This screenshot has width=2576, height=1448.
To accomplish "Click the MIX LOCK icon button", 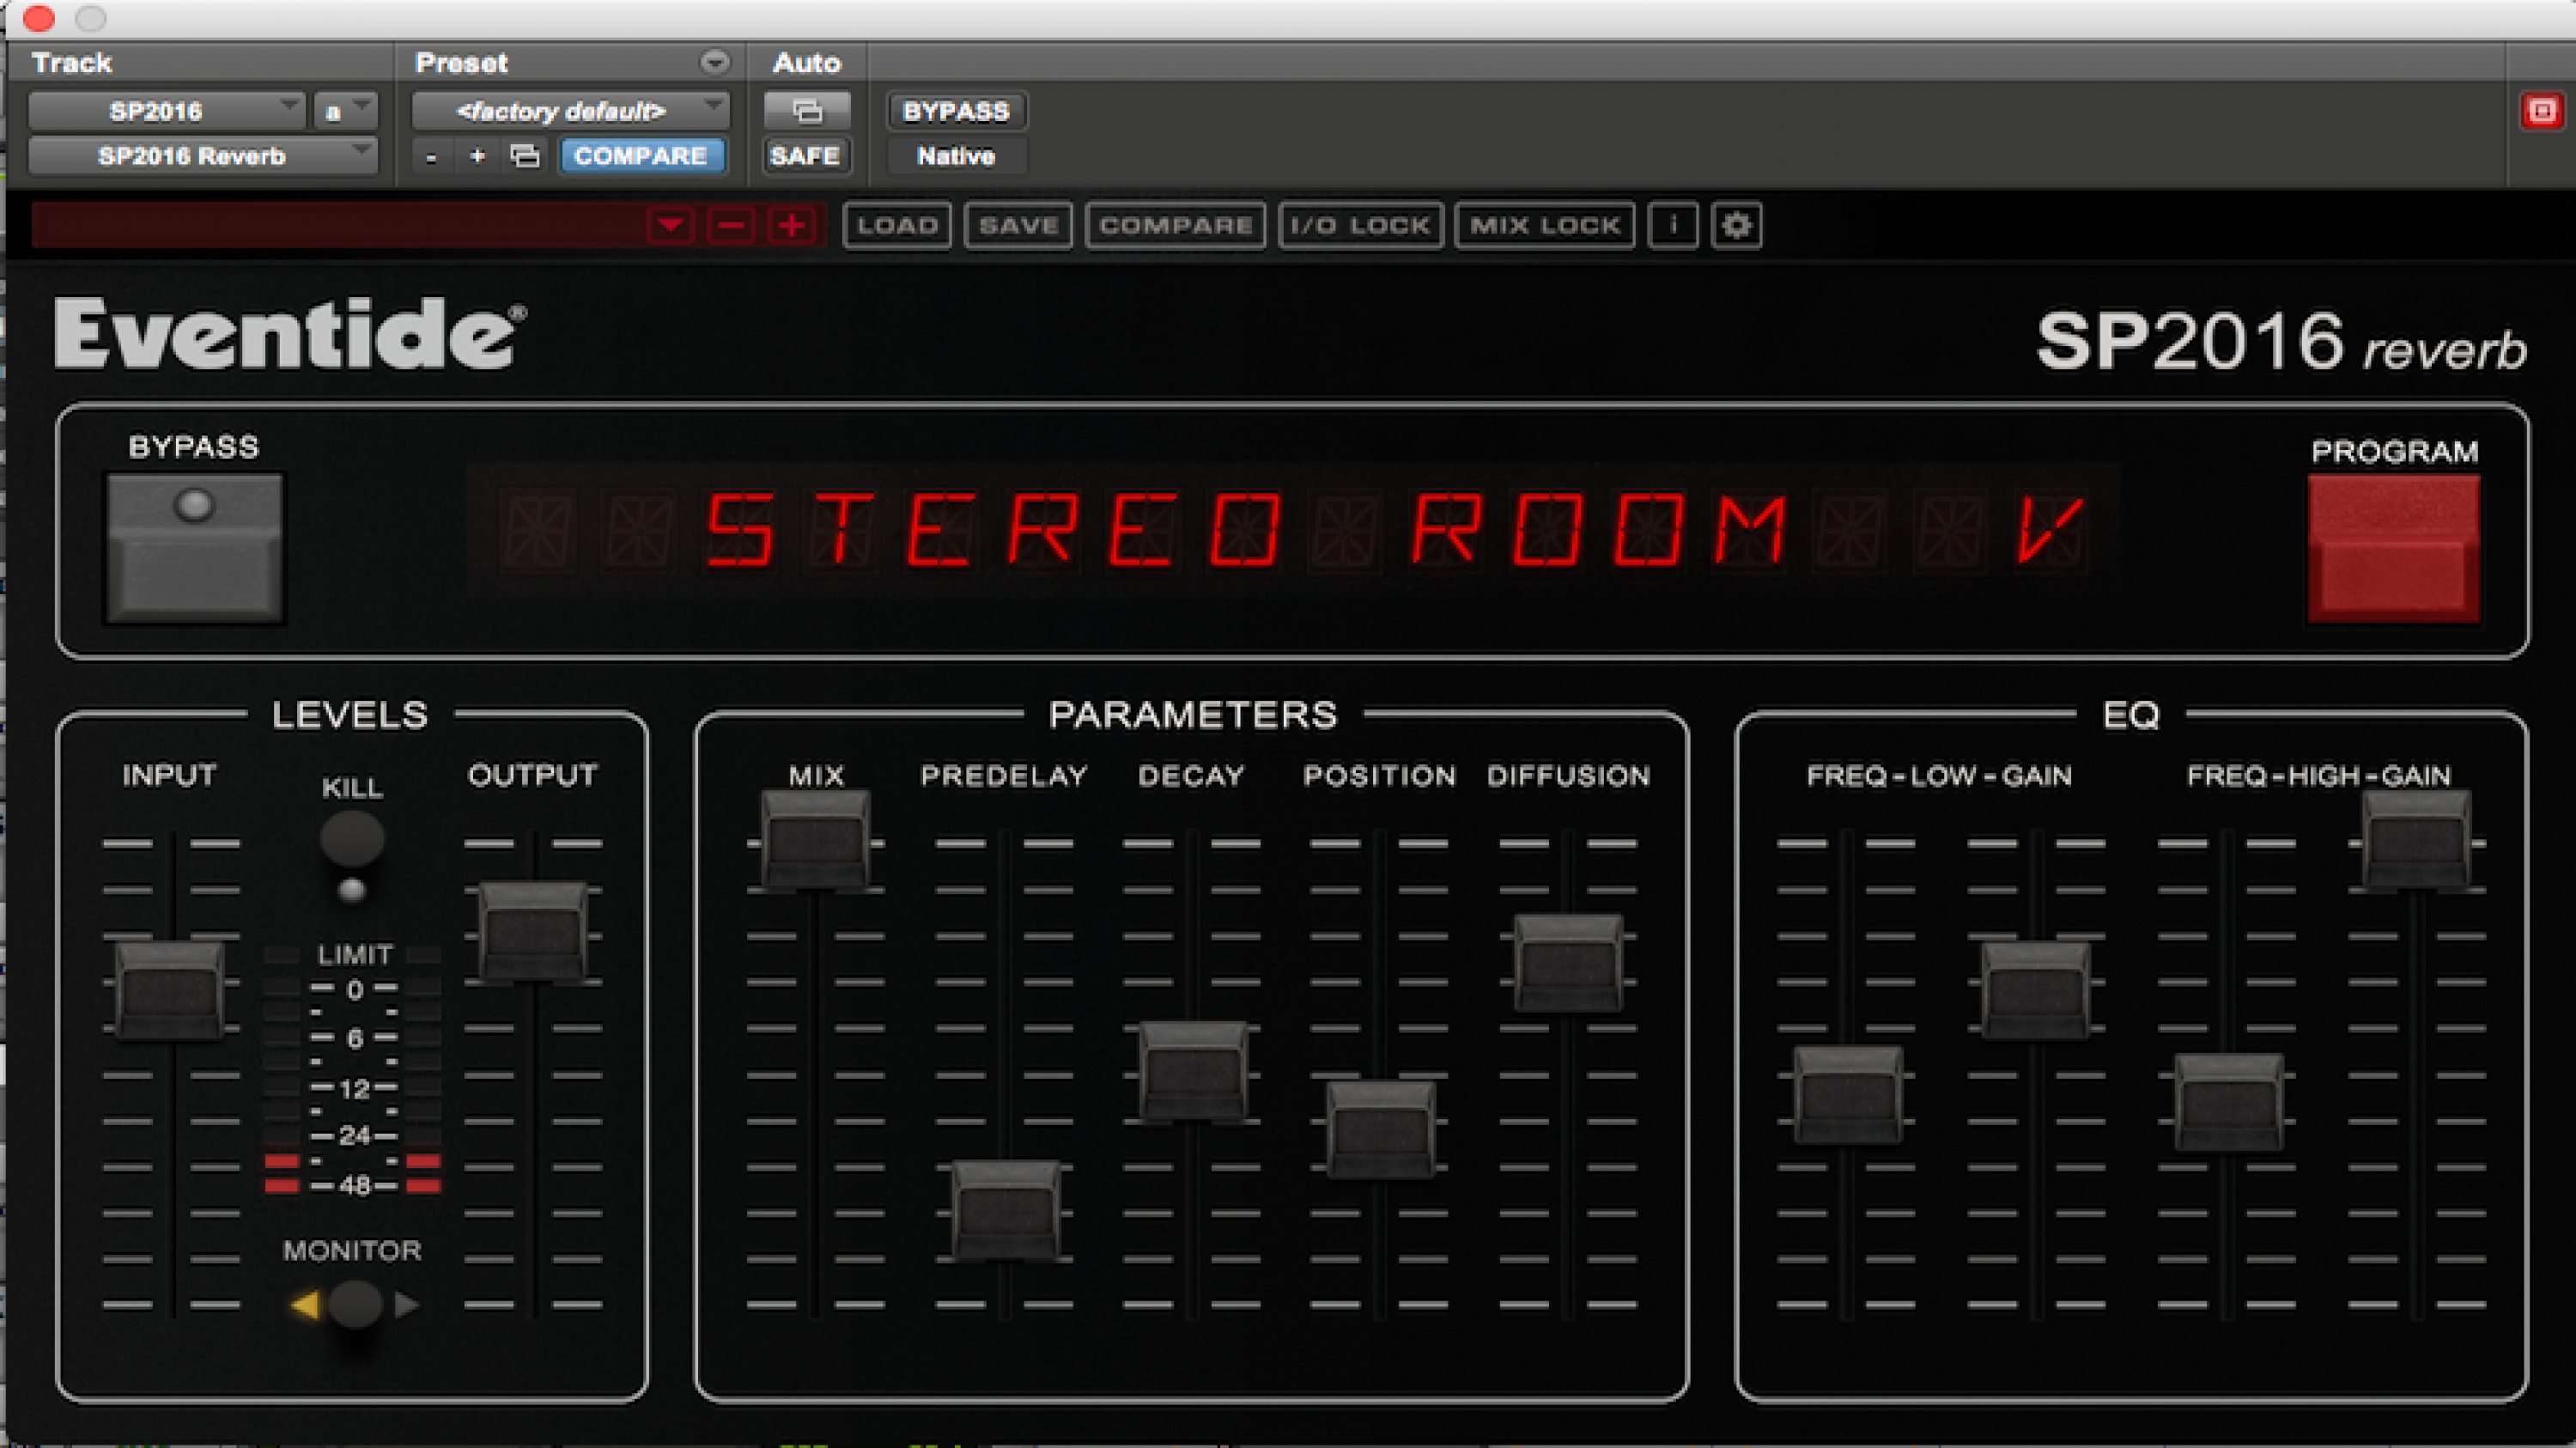I will 1541,225.
